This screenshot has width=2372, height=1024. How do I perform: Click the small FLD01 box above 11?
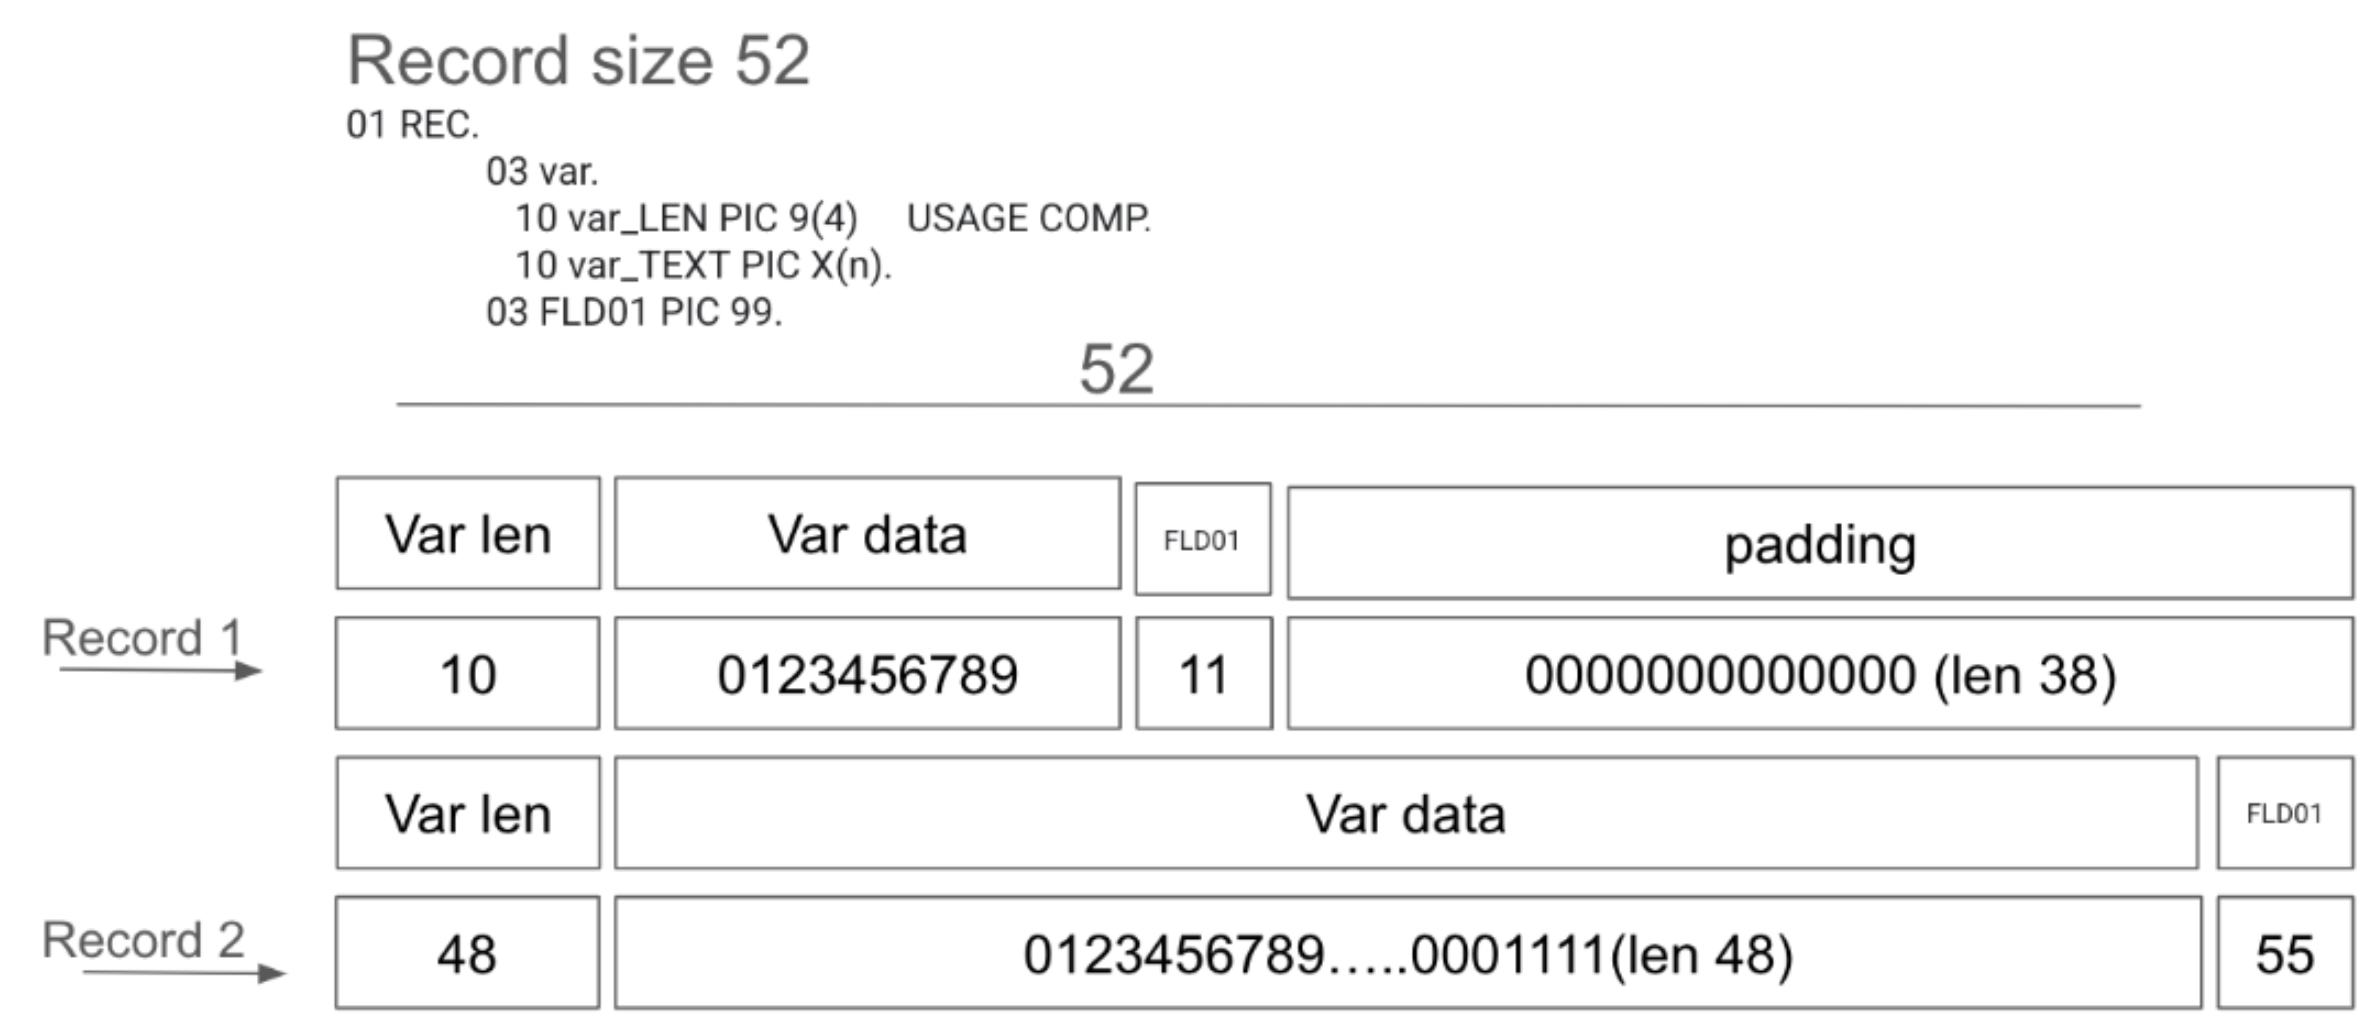pos(1203,540)
